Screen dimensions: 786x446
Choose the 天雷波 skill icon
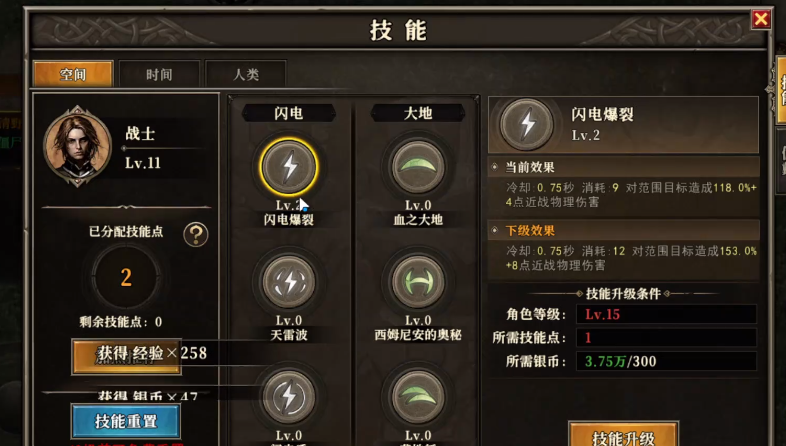tap(289, 282)
